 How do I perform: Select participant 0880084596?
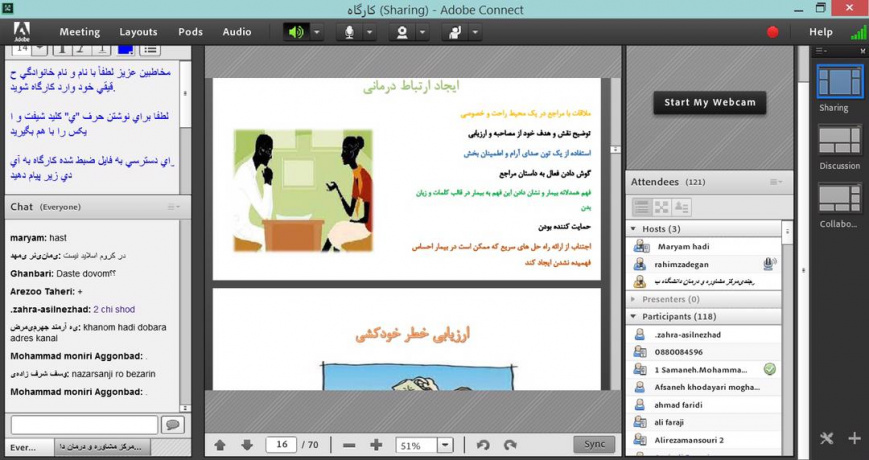click(704, 352)
